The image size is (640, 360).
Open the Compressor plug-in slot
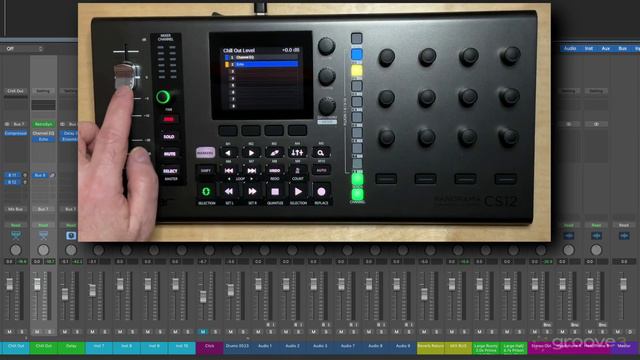click(16, 133)
